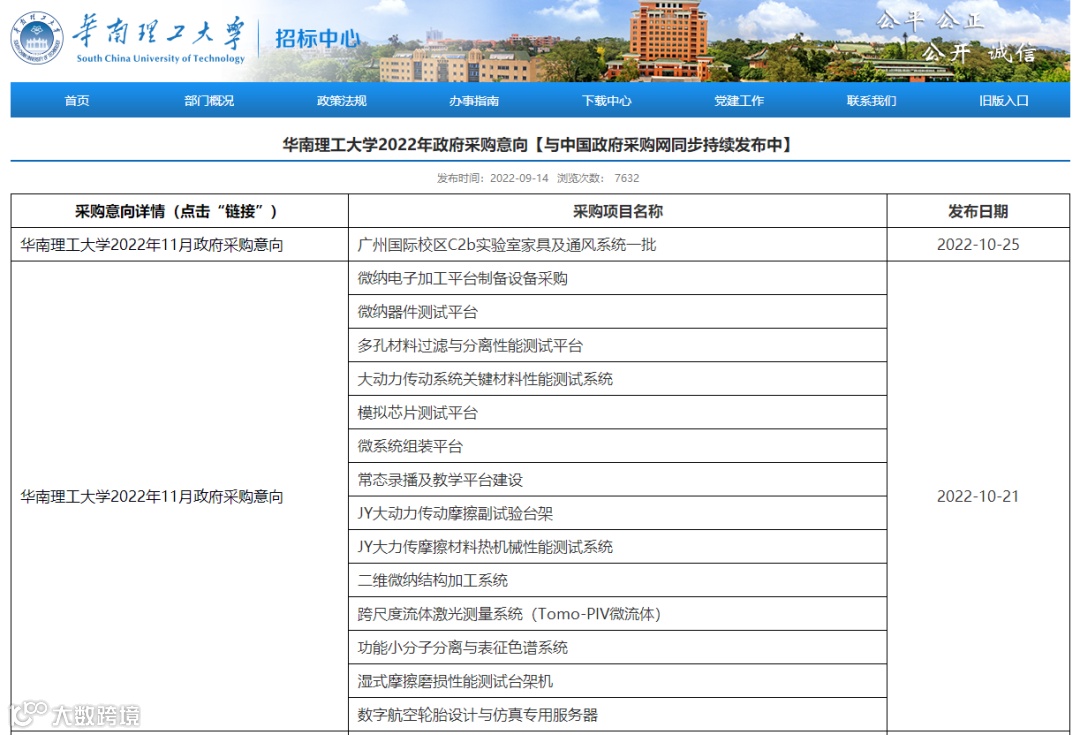1080x735 pixels.
Task: Click 微纳器件测试平台 row
Action: pyautogui.click(x=618, y=312)
